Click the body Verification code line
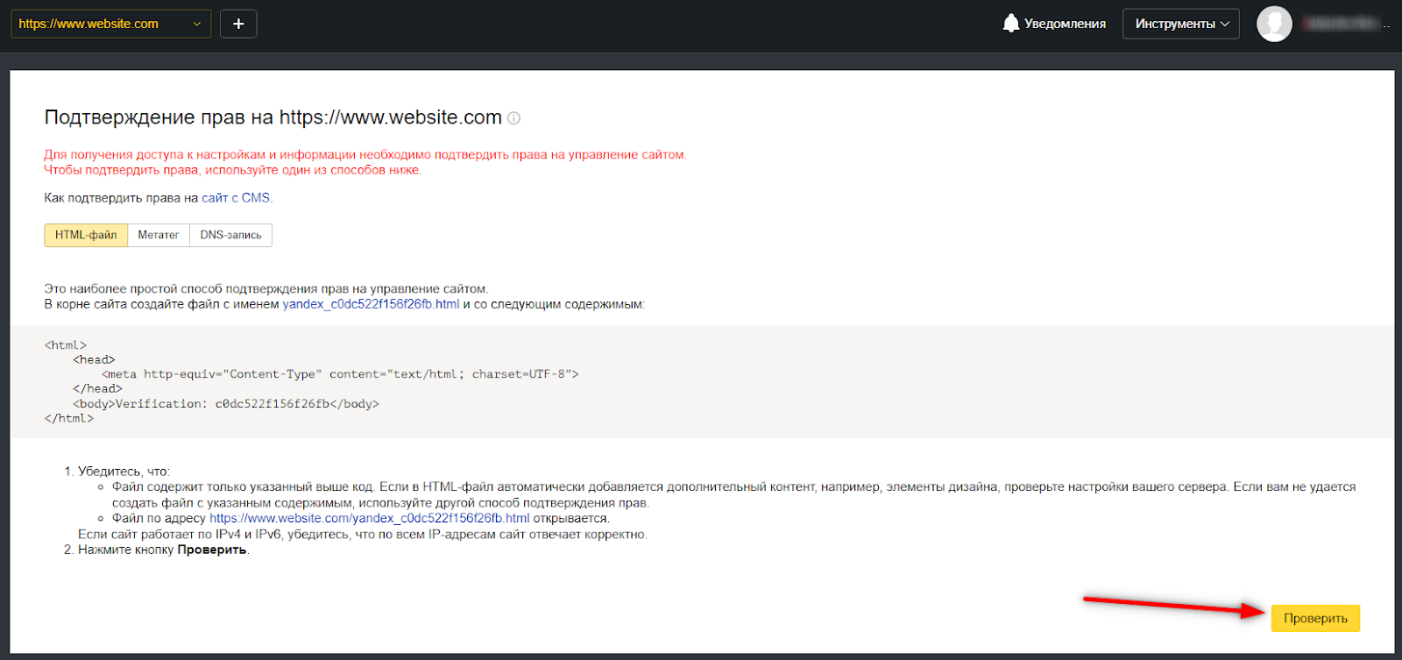Viewport: 1402px width, 660px height. click(x=226, y=404)
